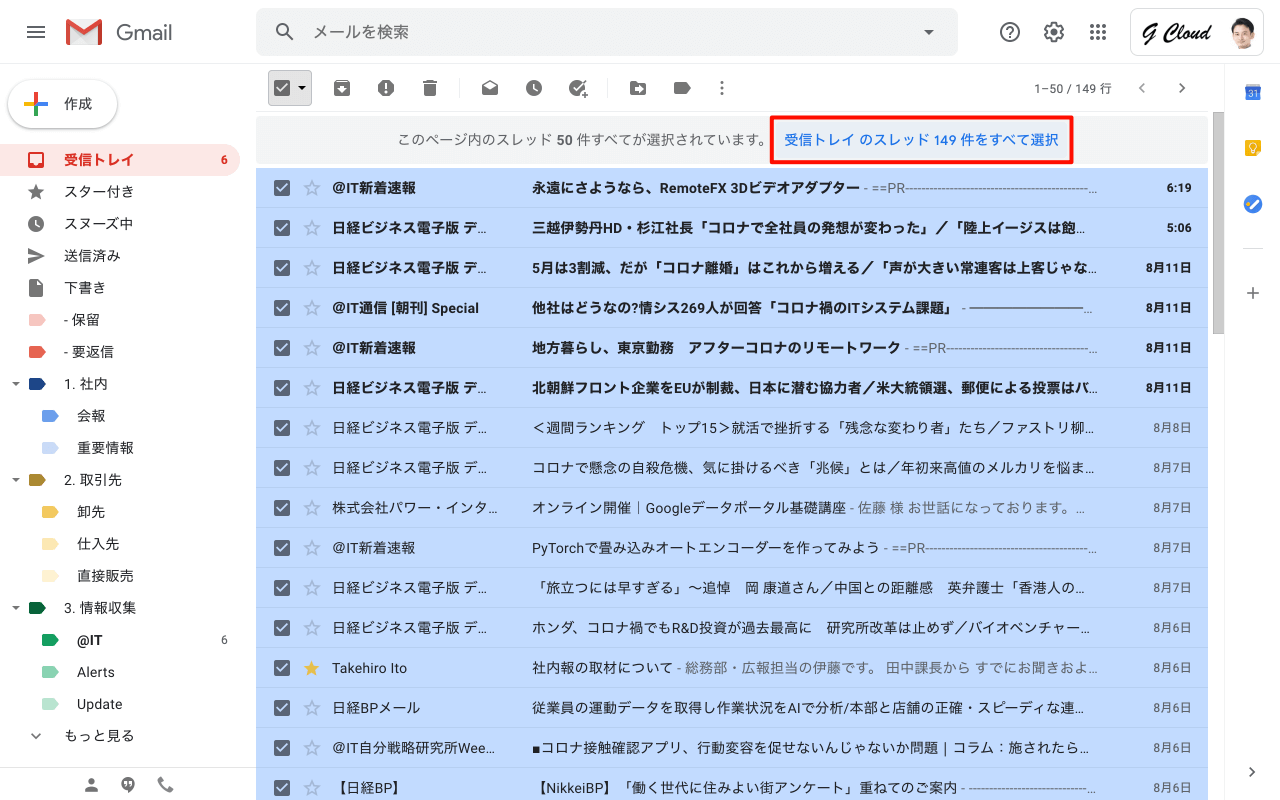Unstar the Takehiro Ito email
1280x800 pixels.
[311, 668]
